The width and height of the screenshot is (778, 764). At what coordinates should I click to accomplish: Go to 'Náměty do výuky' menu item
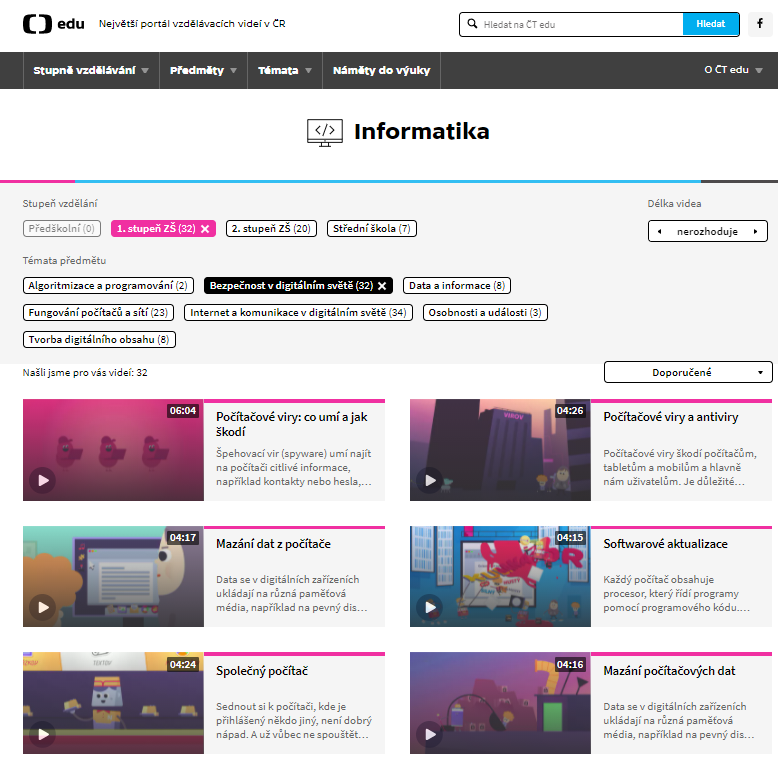pos(381,71)
